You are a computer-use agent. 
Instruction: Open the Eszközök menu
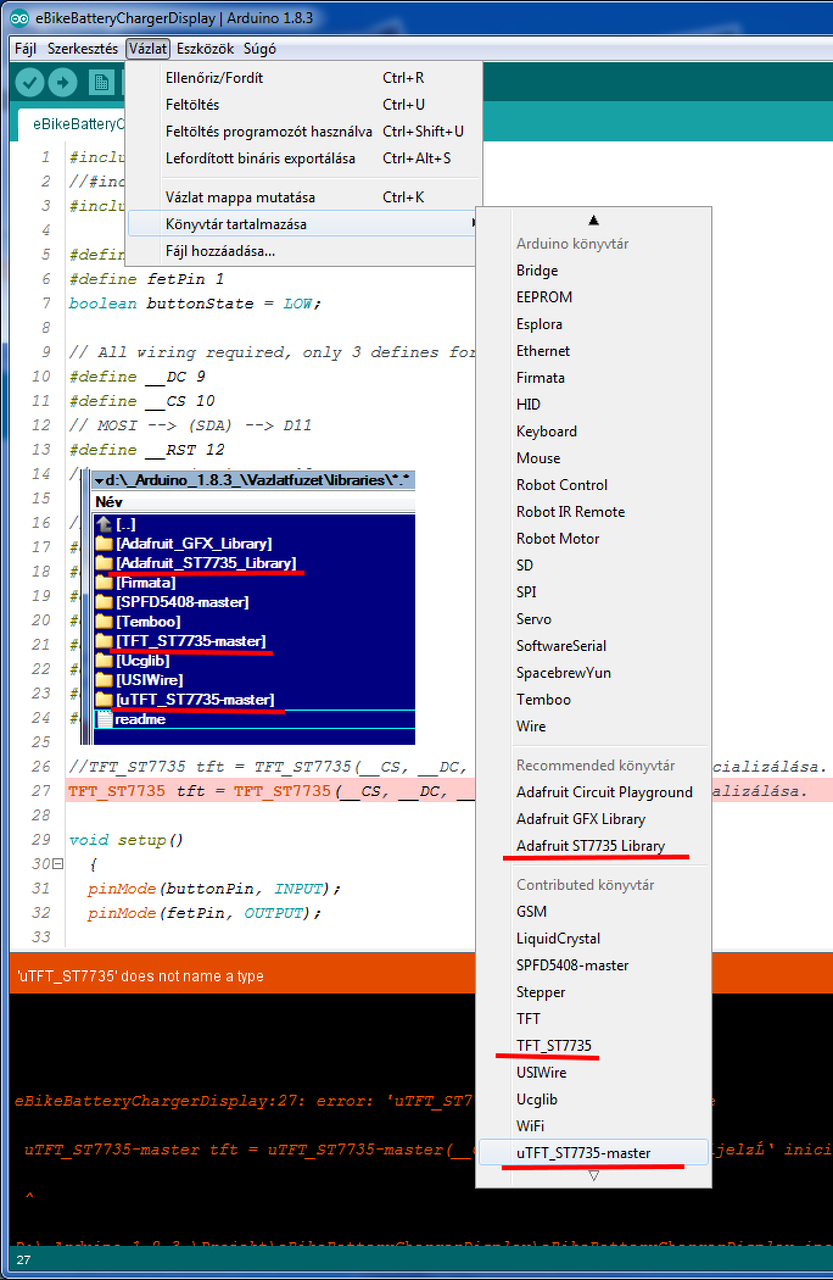click(205, 48)
